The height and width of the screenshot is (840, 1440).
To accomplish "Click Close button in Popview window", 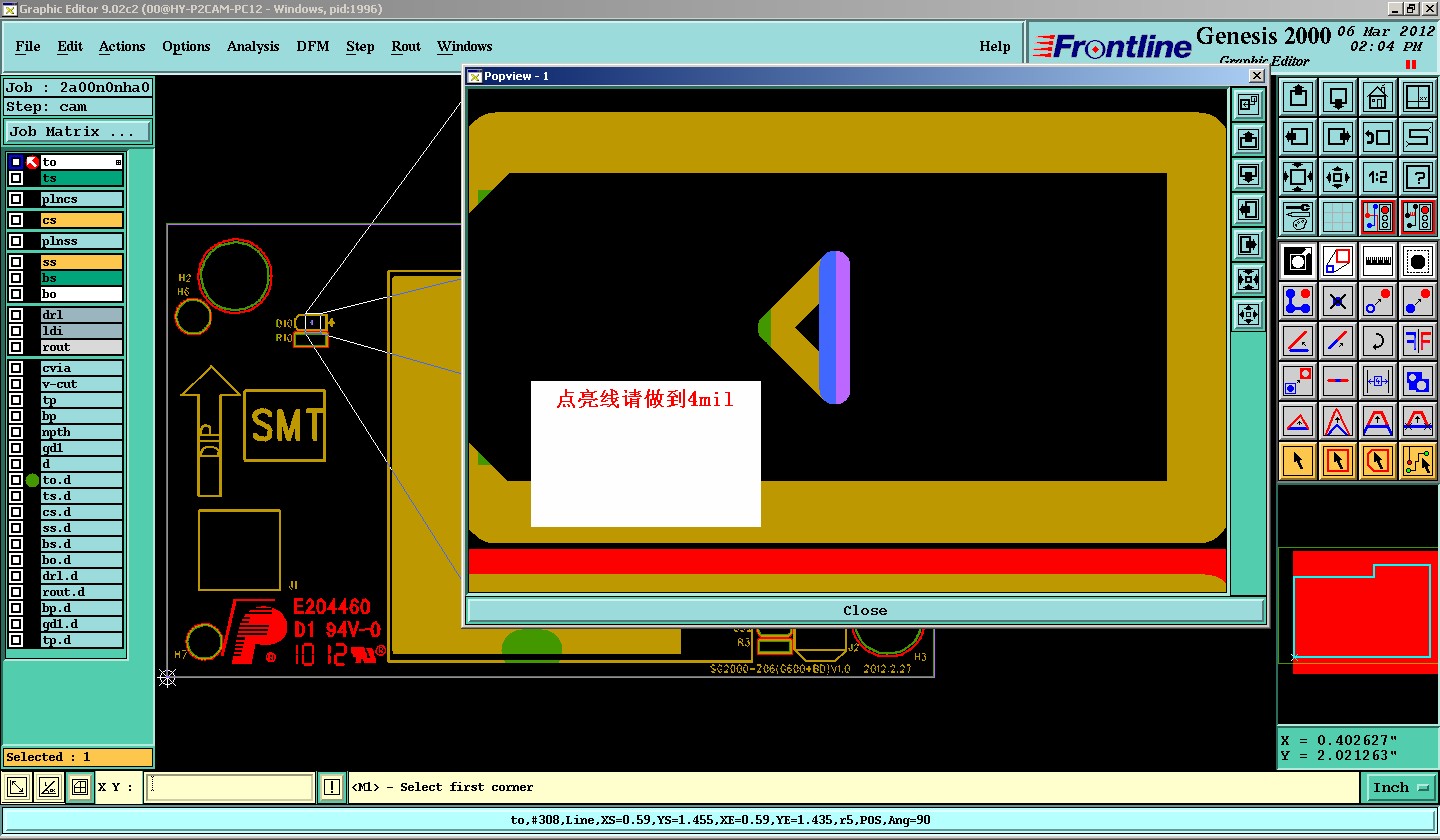I will coord(865,610).
